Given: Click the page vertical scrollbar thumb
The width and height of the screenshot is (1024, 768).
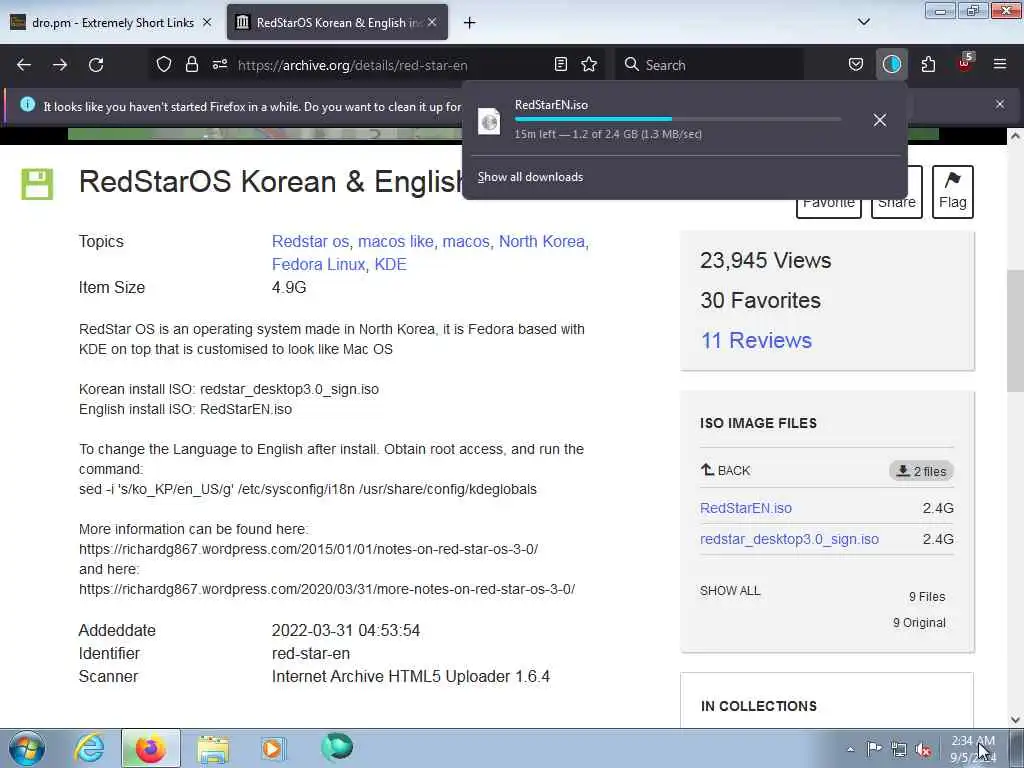Looking at the screenshot, I should click(x=1015, y=330).
